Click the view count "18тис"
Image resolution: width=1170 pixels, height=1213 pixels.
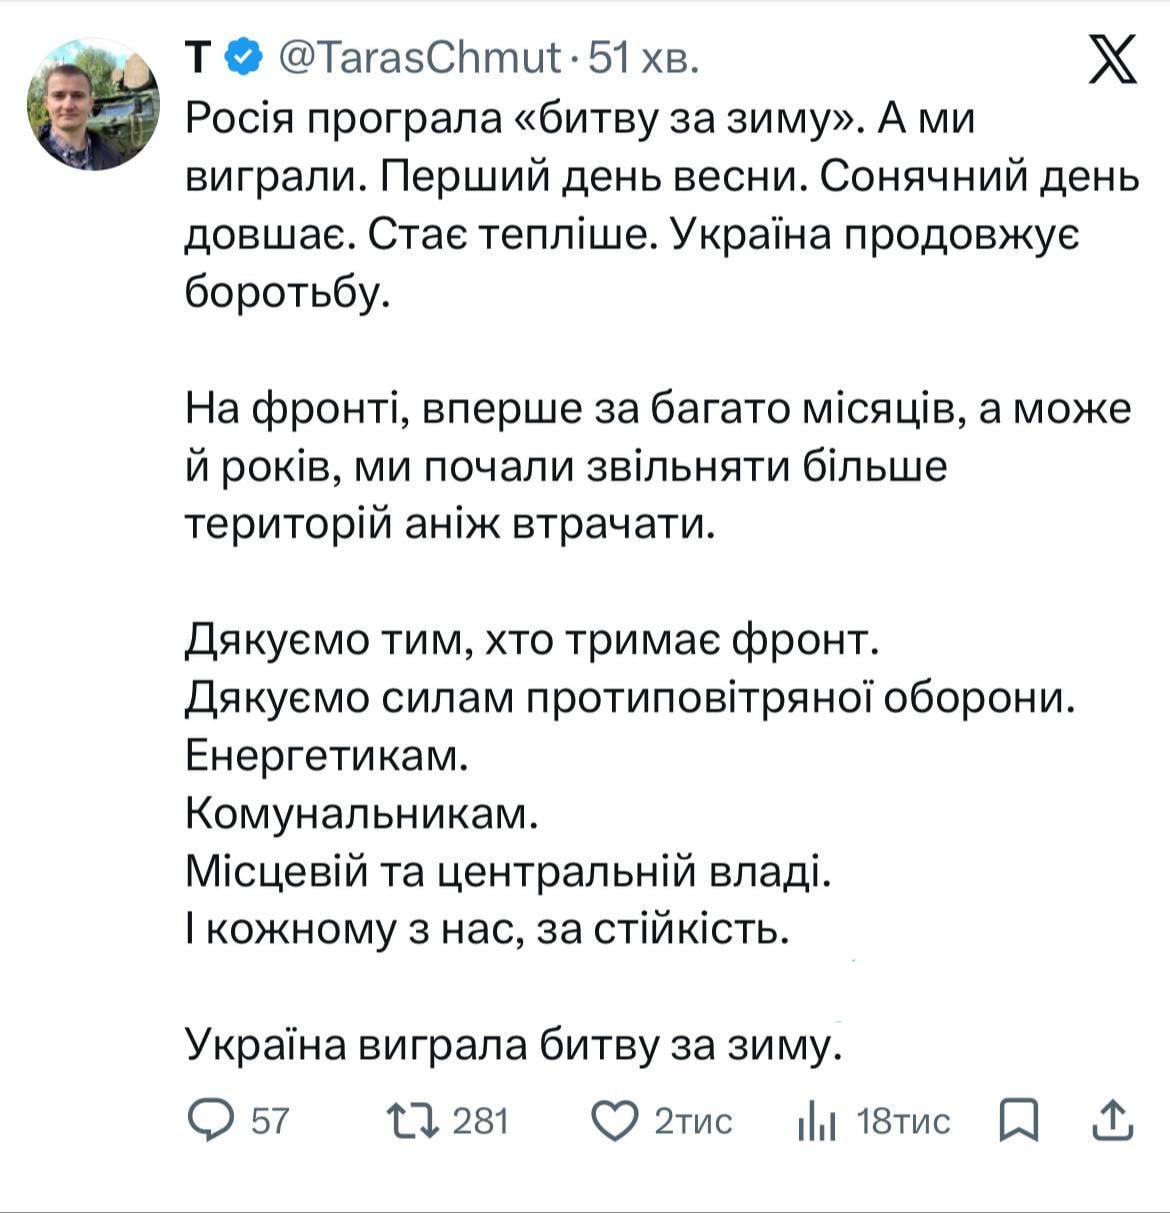(904, 1121)
